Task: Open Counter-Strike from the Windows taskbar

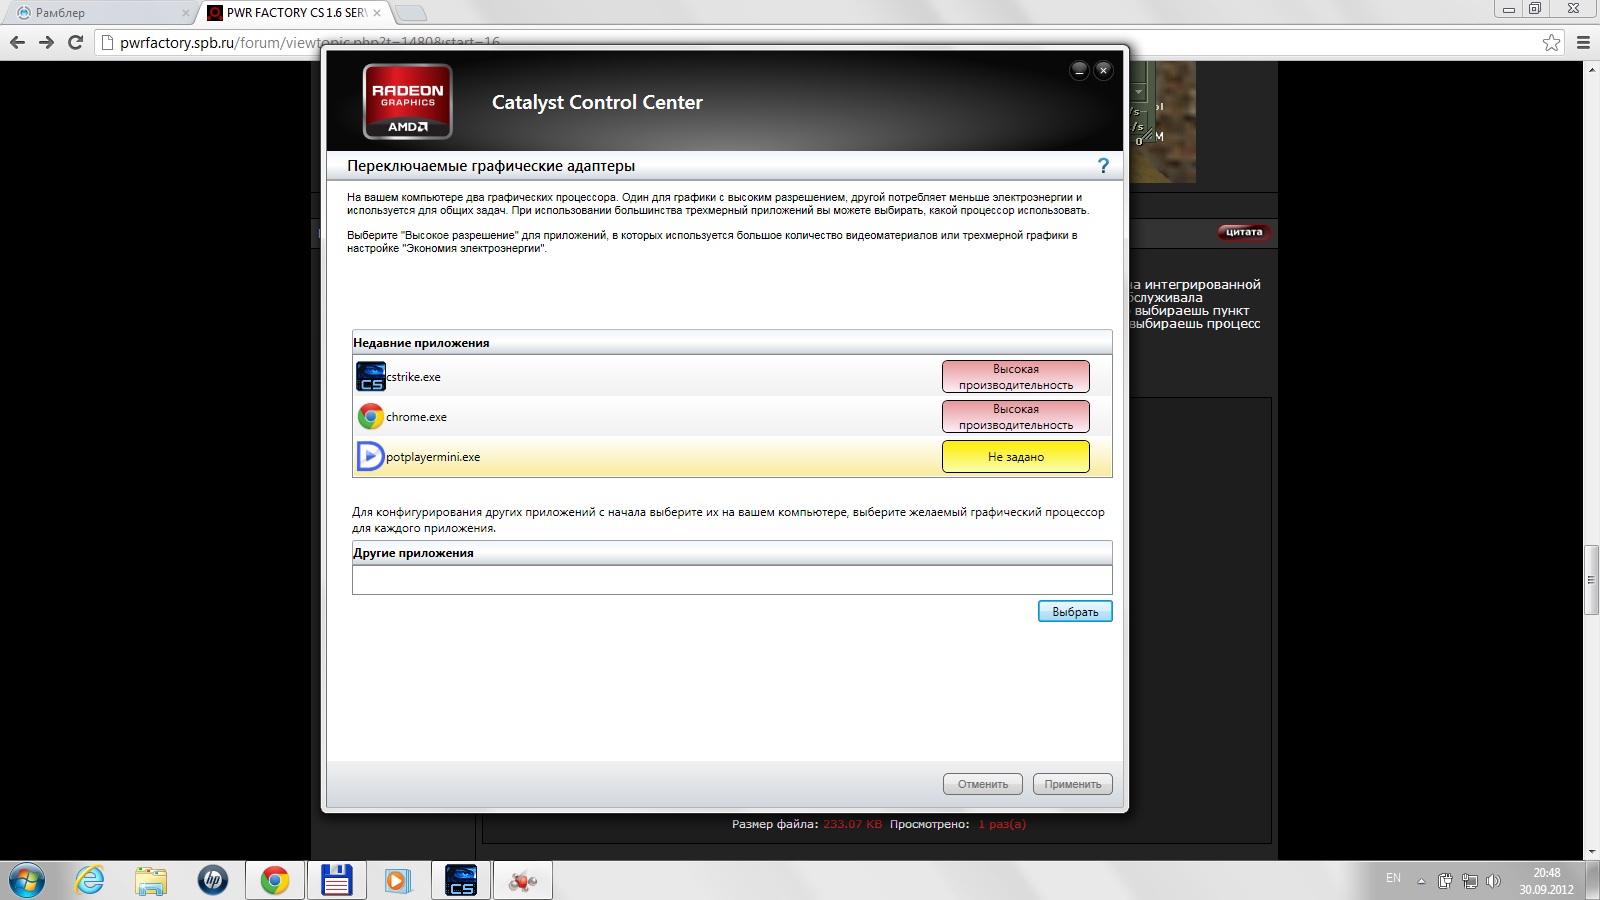Action: (x=461, y=881)
